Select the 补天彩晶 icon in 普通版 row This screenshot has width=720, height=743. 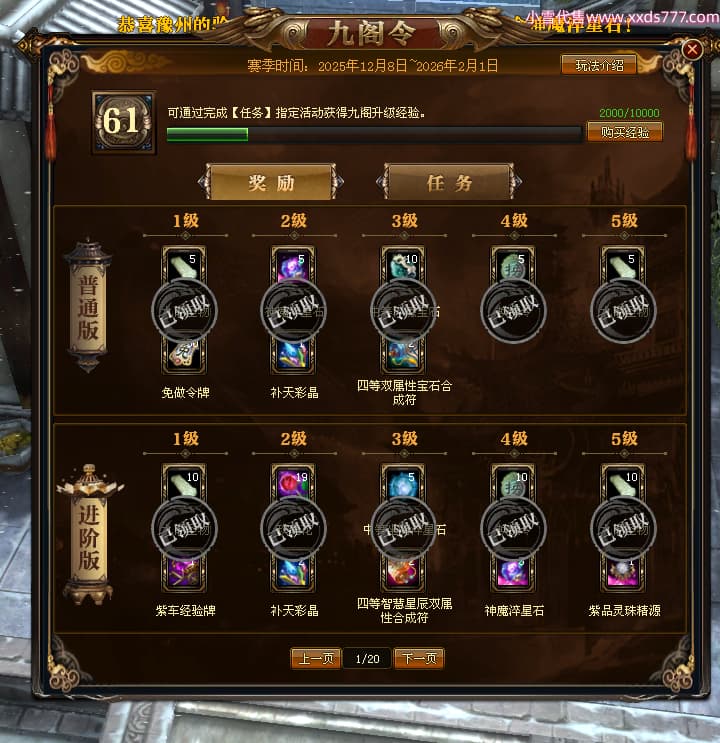(x=293, y=355)
